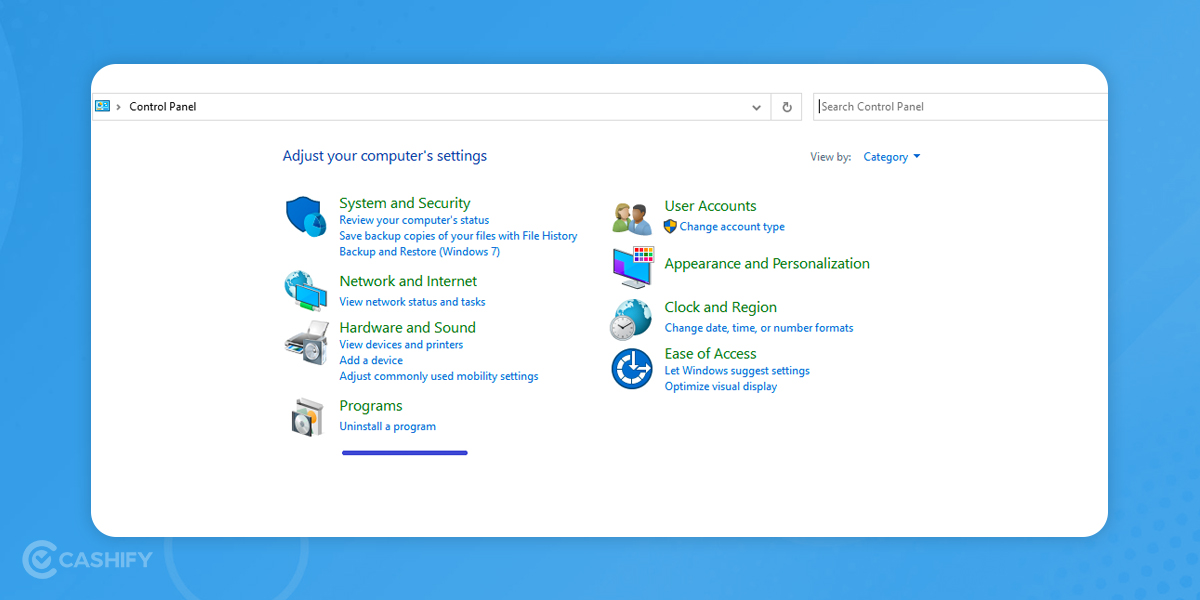Click the Hardware and Sound printer icon
Screen dimensions: 1200x600
coord(305,344)
